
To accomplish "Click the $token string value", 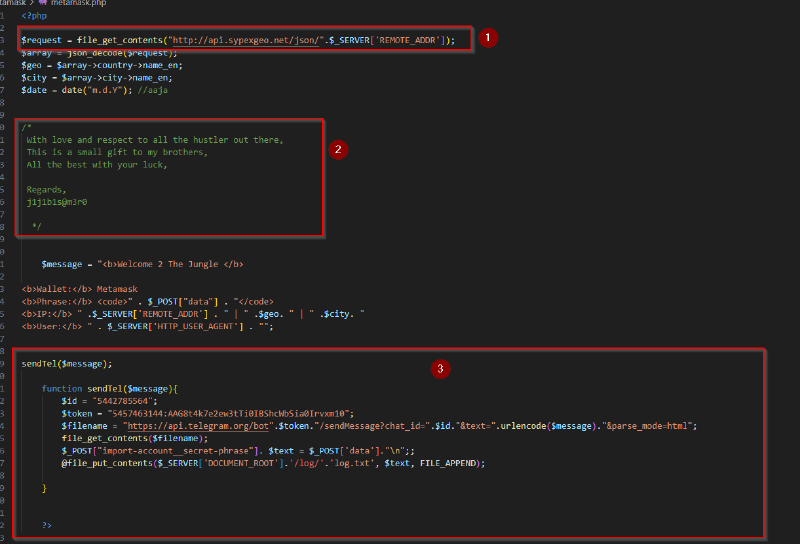I will [229, 414].
